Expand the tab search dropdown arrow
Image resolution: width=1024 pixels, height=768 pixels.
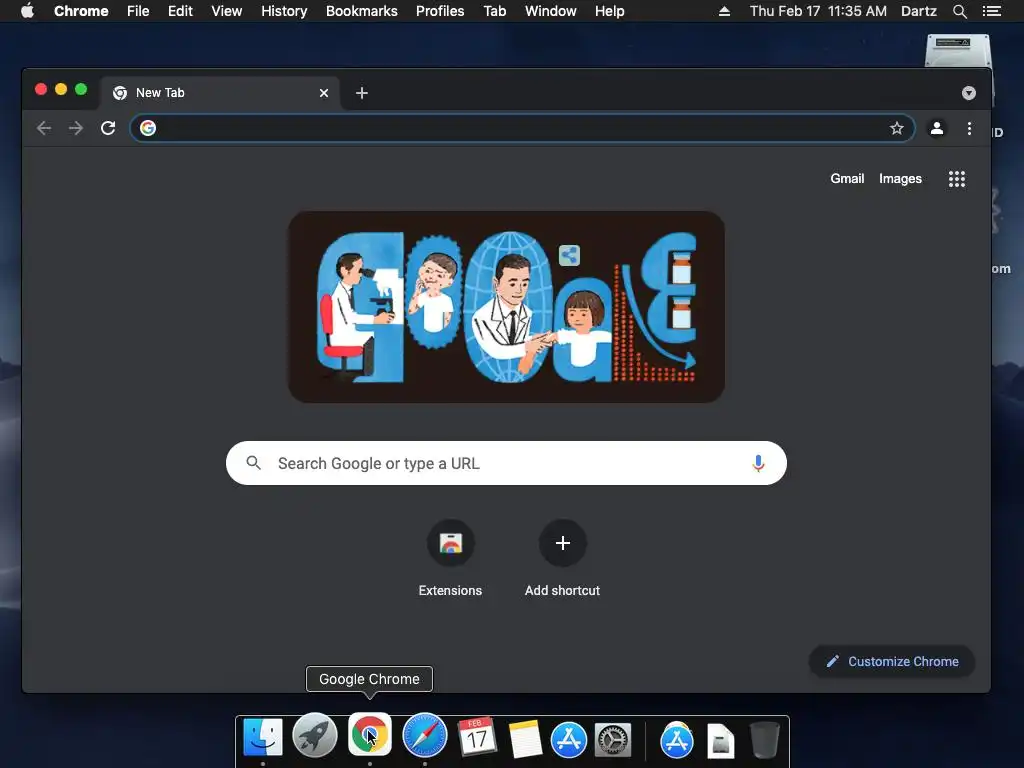coord(968,93)
